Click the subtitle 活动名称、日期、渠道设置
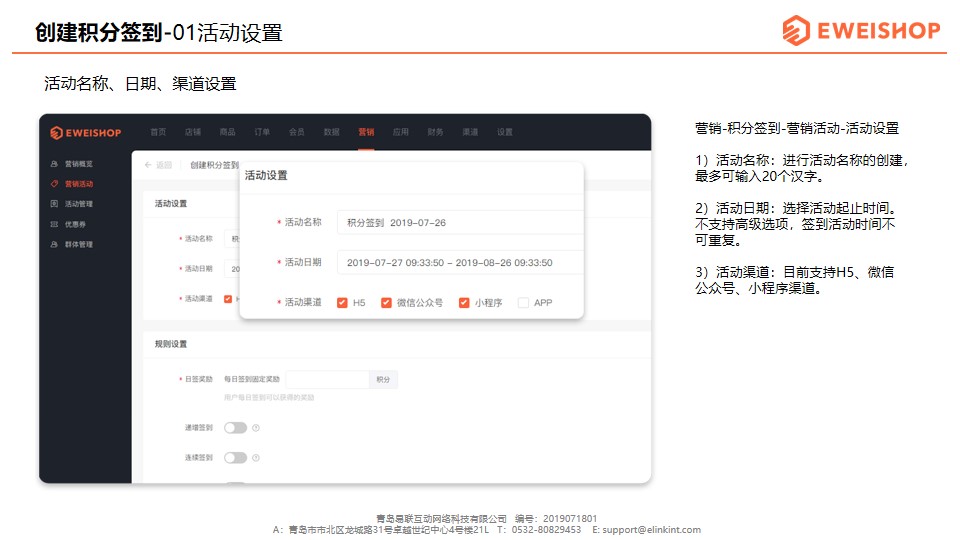960x540 pixels. tap(140, 84)
